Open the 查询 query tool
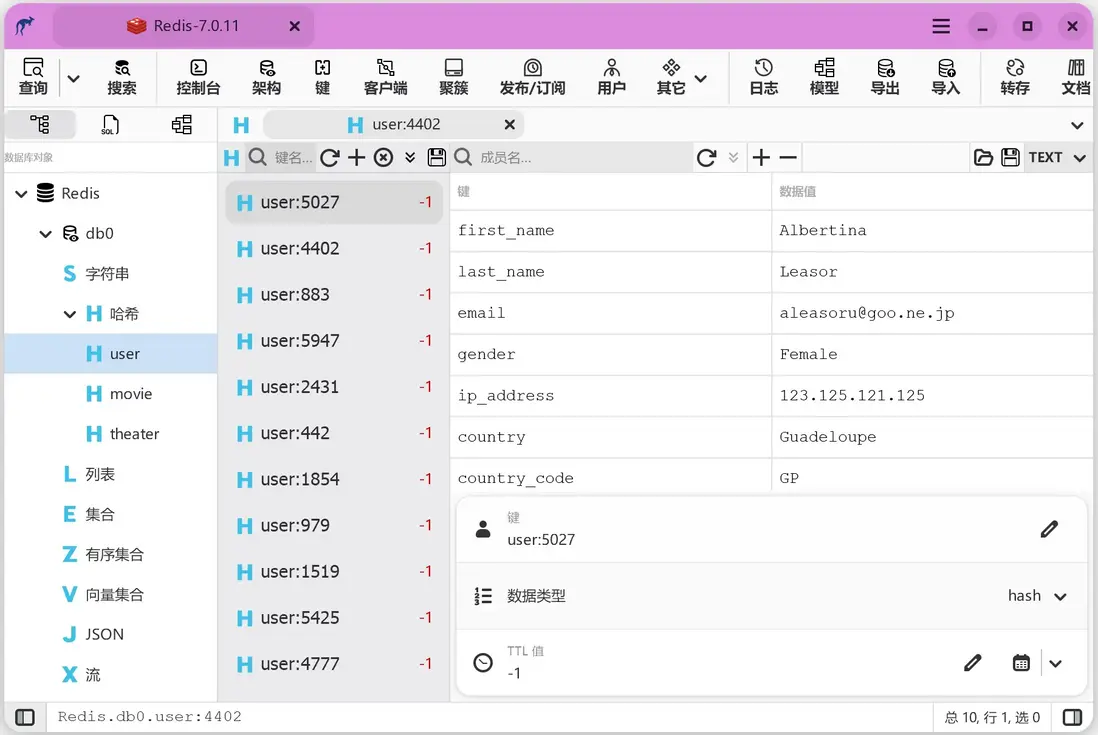Viewport: 1098px width, 735px height. click(x=33, y=77)
